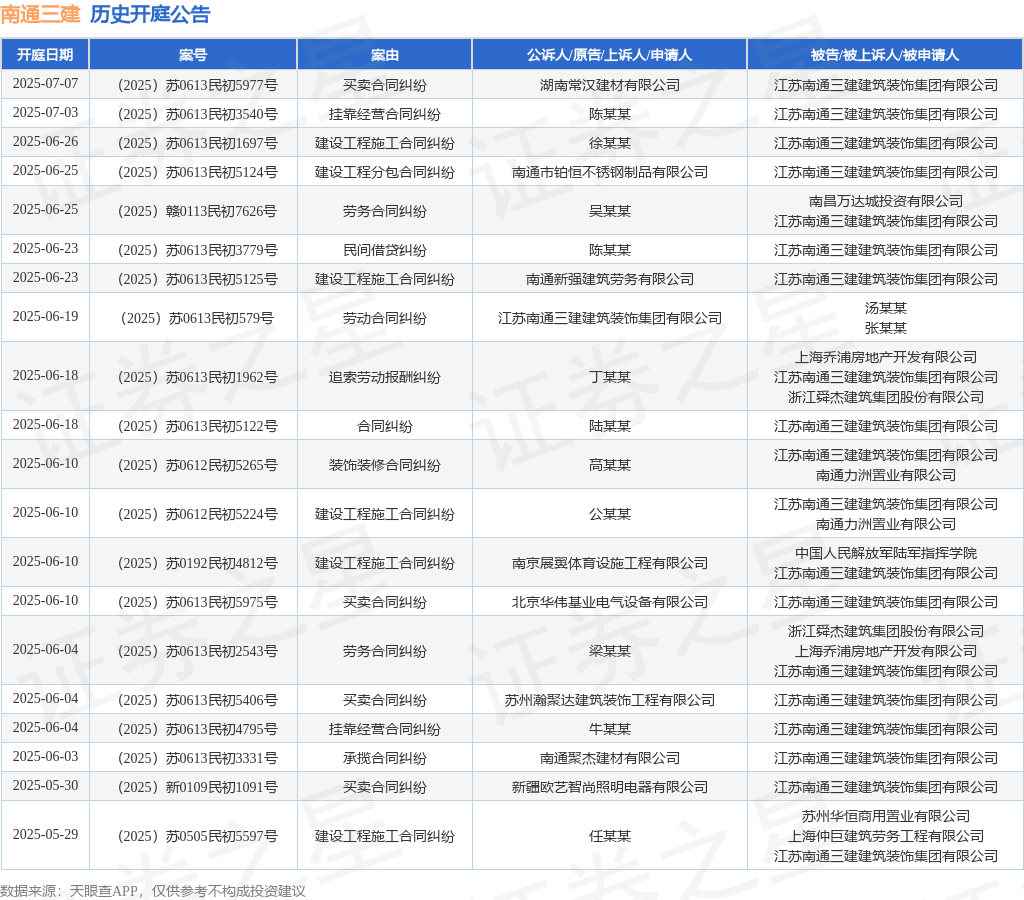Select the 追索劳动报酬纠纷 cause cell
This screenshot has height=900, width=1024.
385,378
